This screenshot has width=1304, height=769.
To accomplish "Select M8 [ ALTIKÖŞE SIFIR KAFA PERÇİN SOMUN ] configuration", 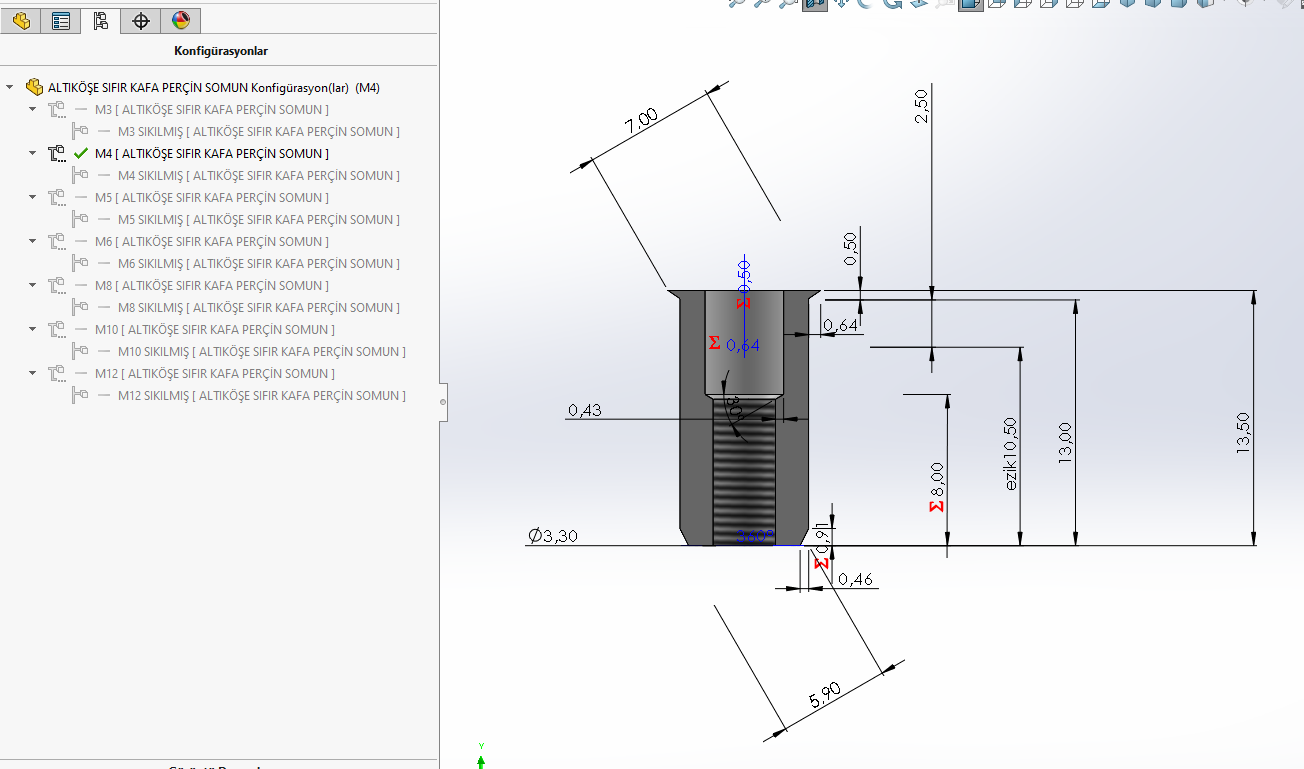I will pyautogui.click(x=211, y=285).
